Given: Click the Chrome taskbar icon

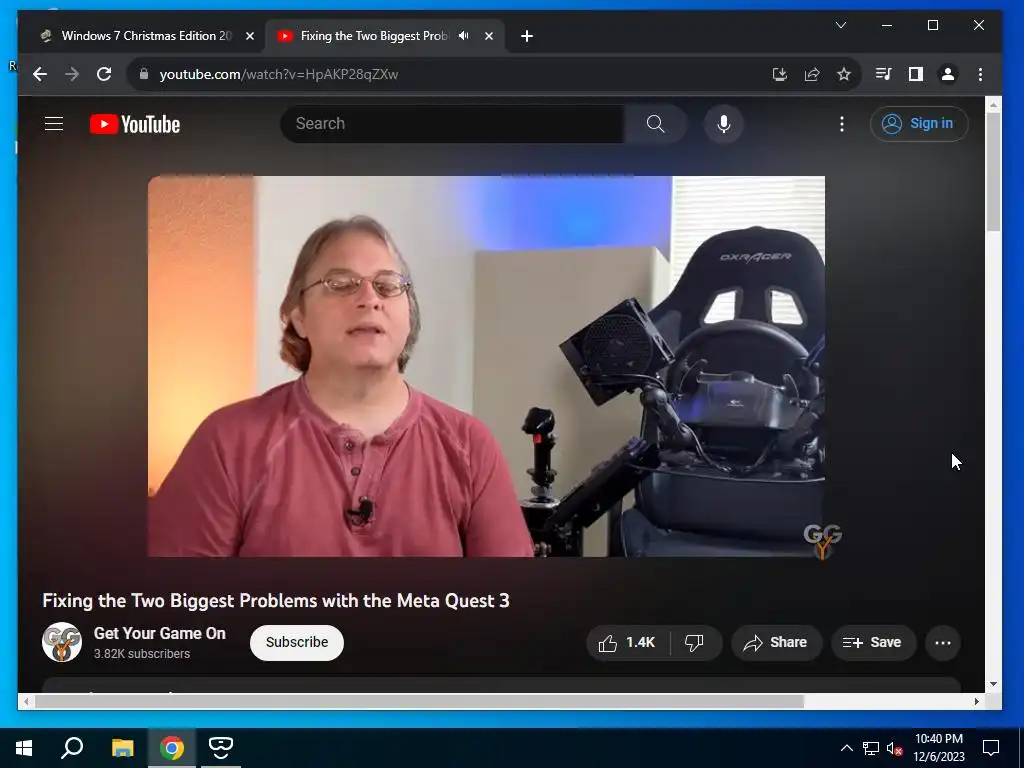Looking at the screenshot, I should [x=172, y=748].
